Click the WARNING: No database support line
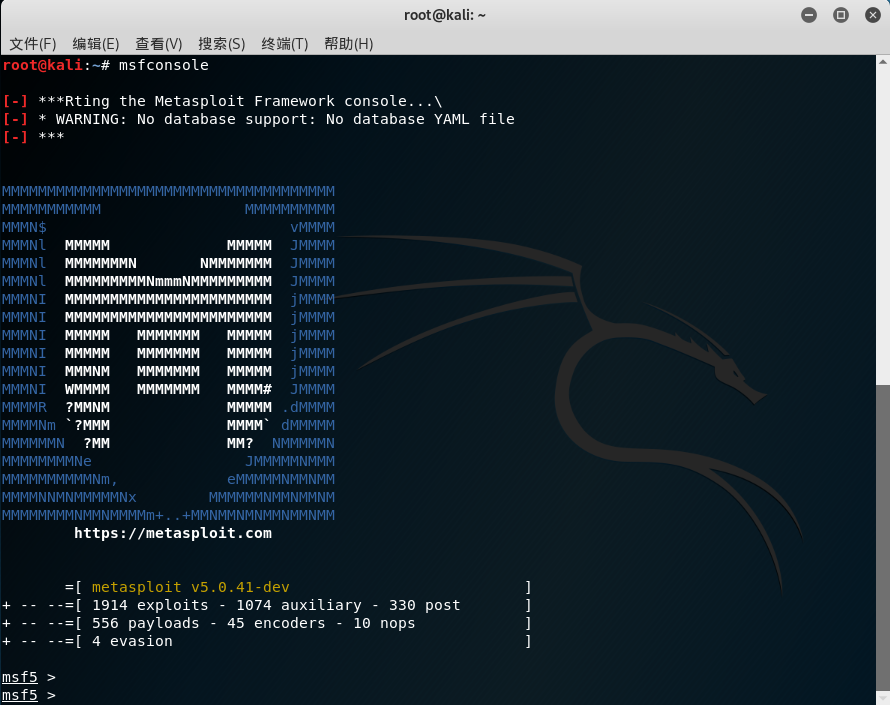This screenshot has height=705, width=890. click(258, 119)
